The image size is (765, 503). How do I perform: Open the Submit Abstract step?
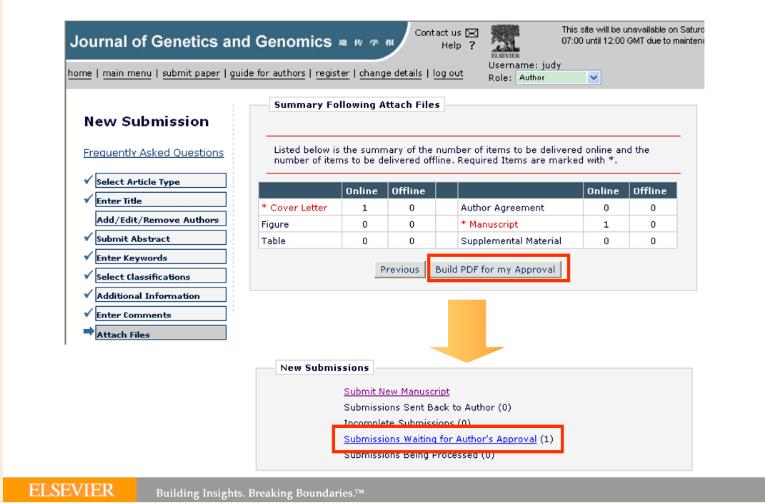pos(161,238)
